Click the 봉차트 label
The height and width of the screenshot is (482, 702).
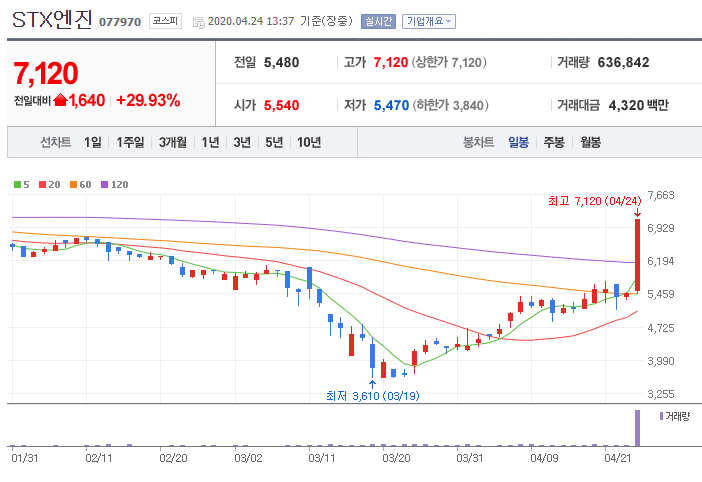coord(478,142)
